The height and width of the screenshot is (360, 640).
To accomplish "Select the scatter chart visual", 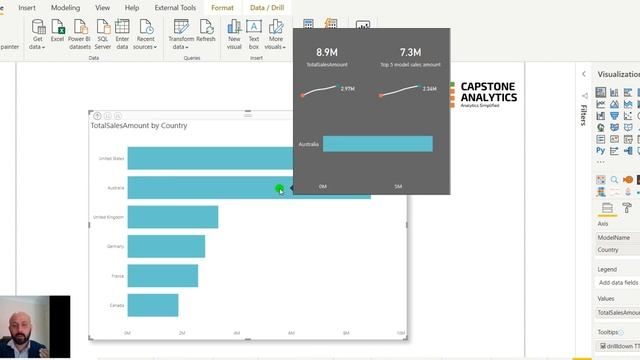I will coord(628,116).
